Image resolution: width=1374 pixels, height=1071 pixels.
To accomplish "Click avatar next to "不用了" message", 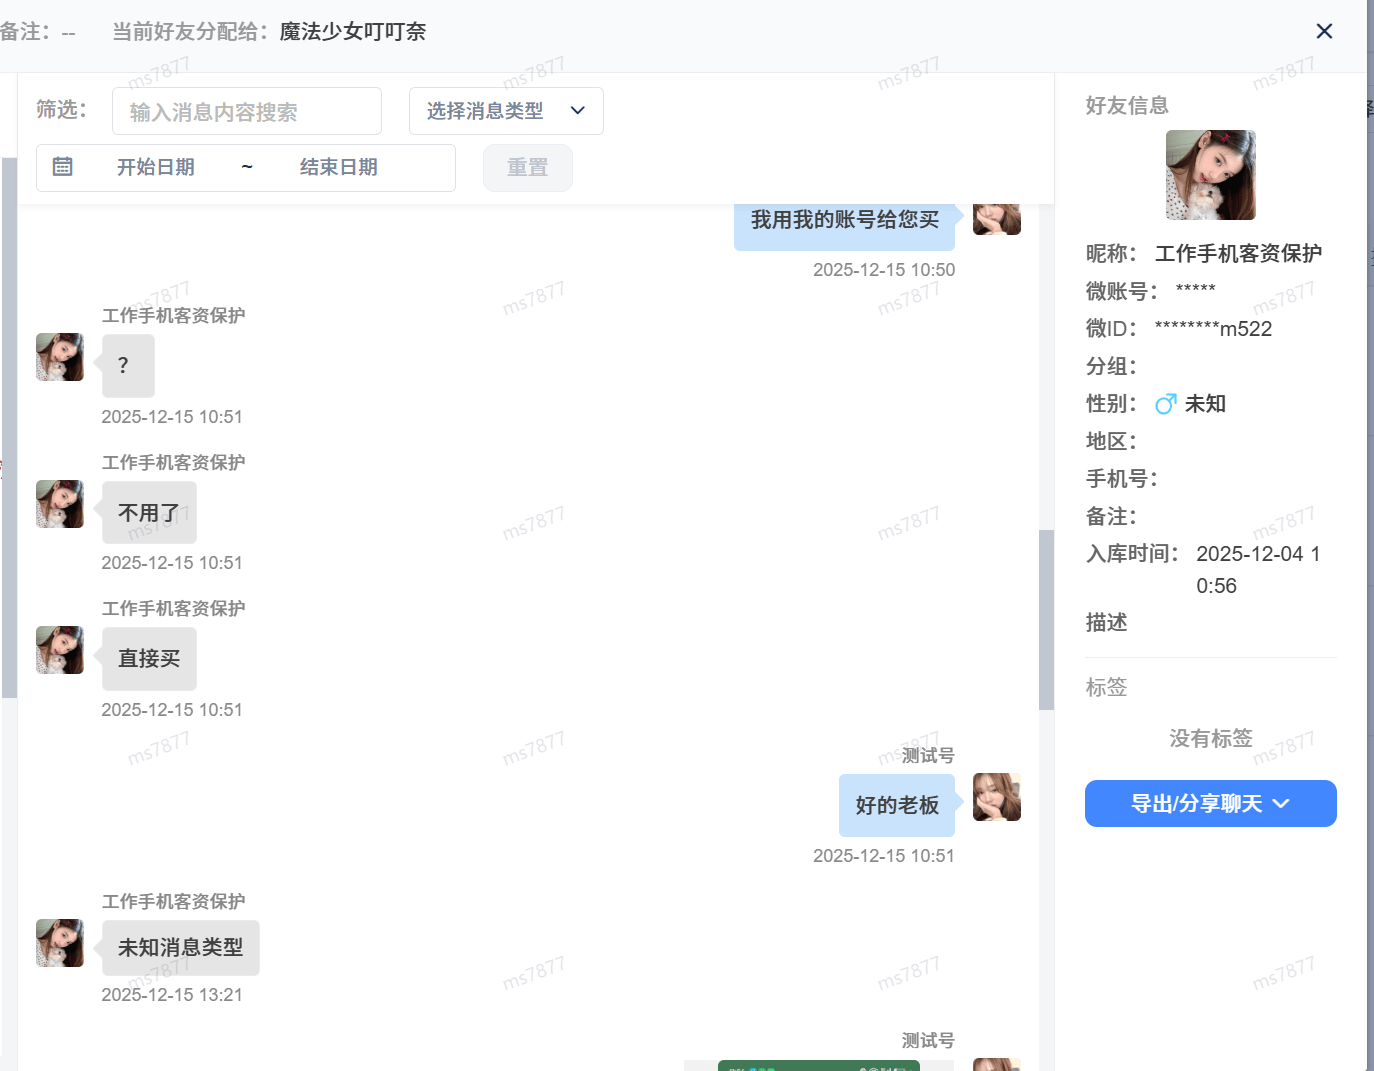I will pyautogui.click(x=60, y=504).
